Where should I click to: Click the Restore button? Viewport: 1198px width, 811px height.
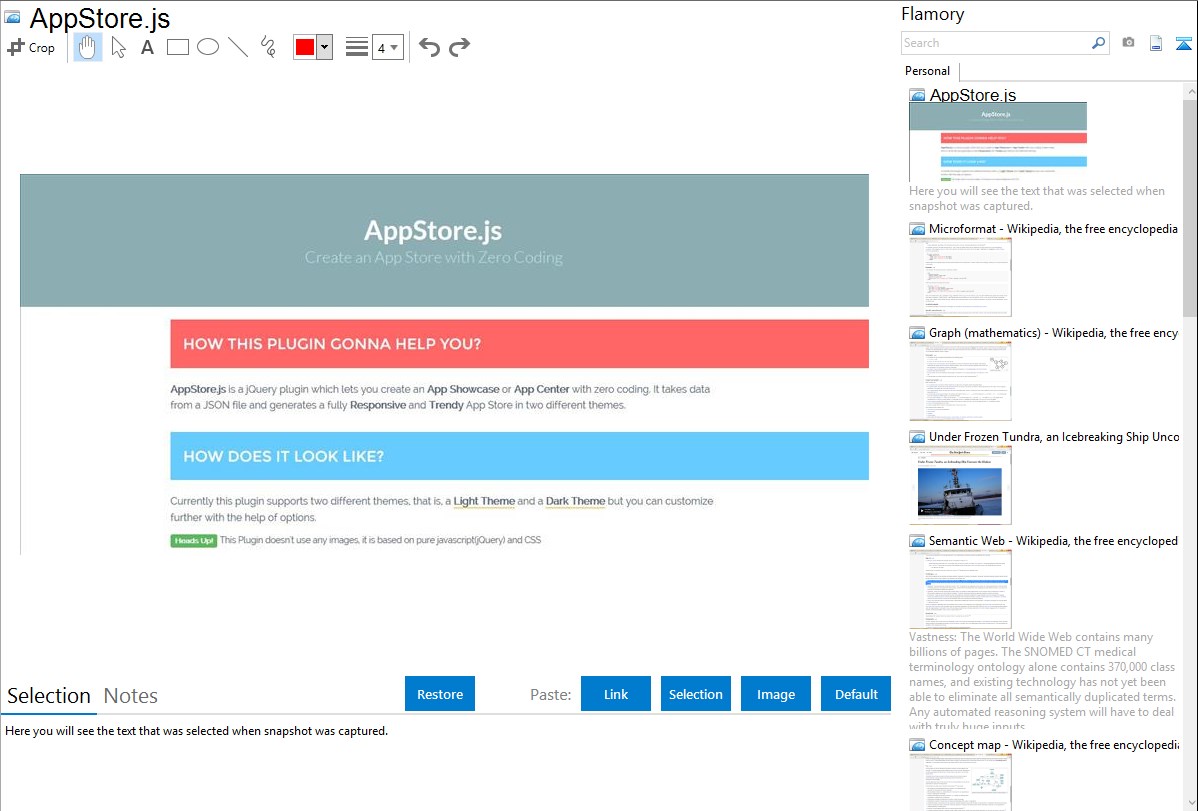tap(440, 694)
